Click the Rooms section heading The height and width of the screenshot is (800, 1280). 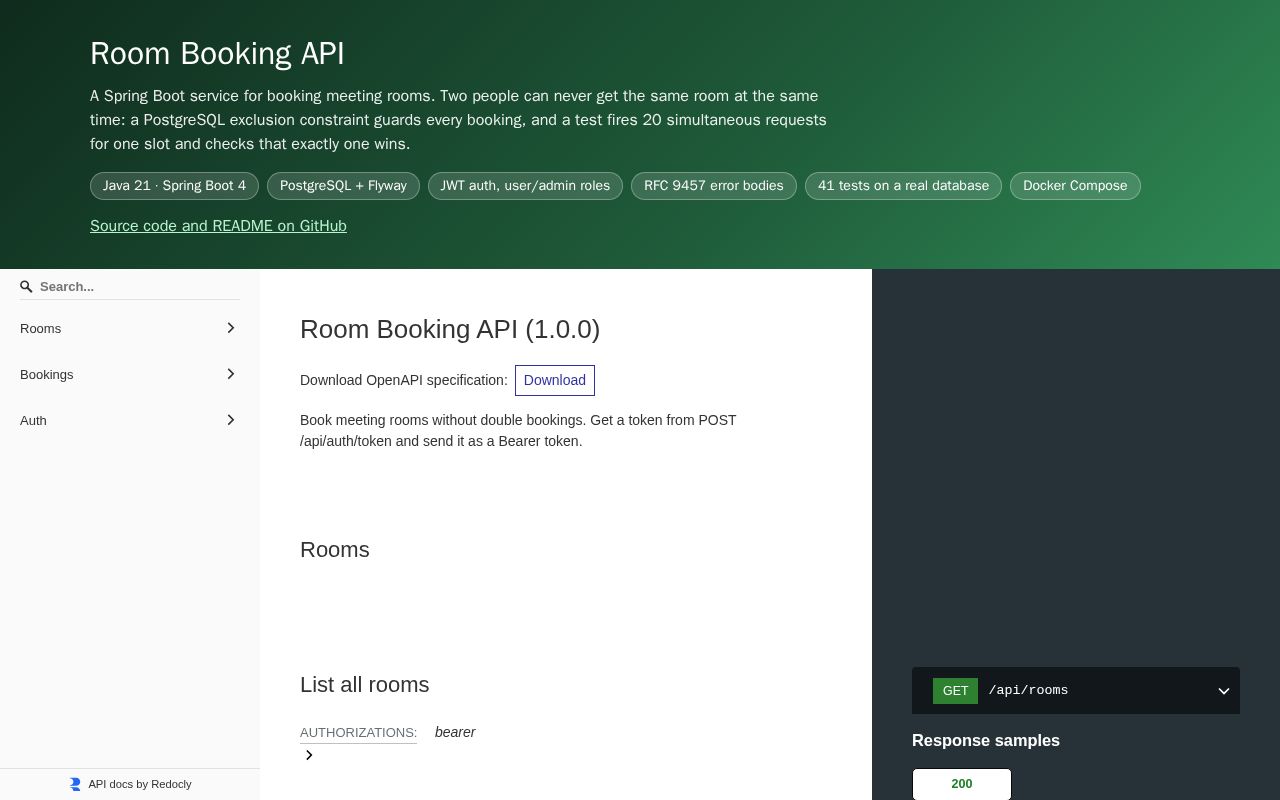(x=335, y=550)
